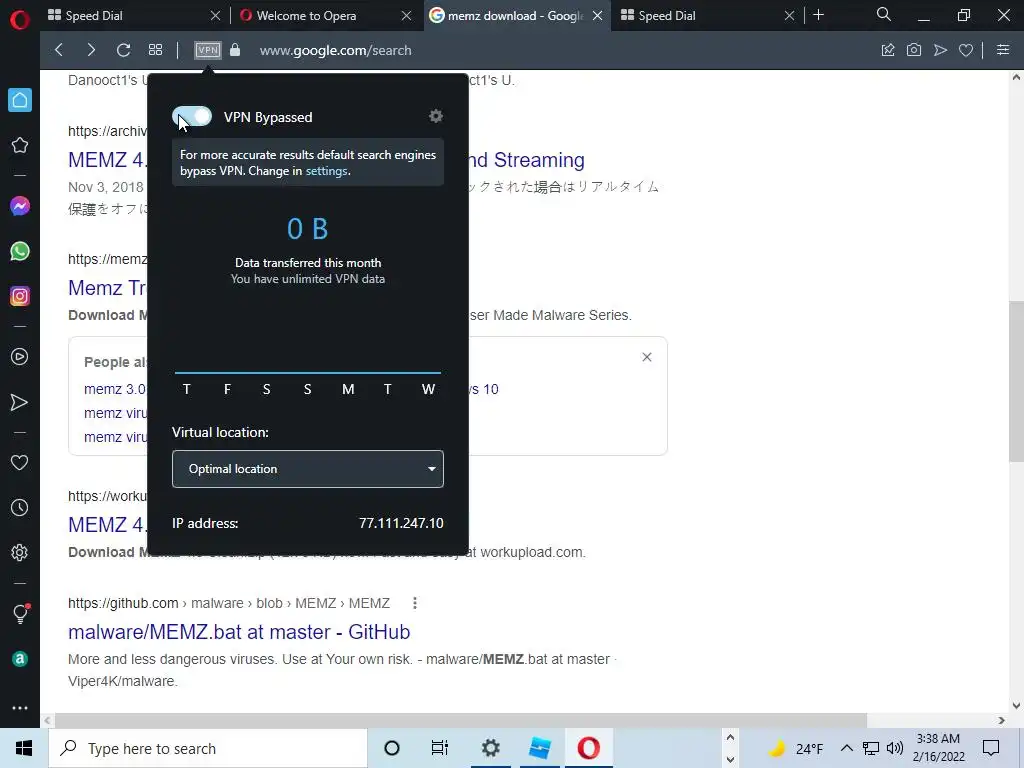Viewport: 1024px width, 768px height.
Task: Reload the current page
Action: tap(123, 50)
